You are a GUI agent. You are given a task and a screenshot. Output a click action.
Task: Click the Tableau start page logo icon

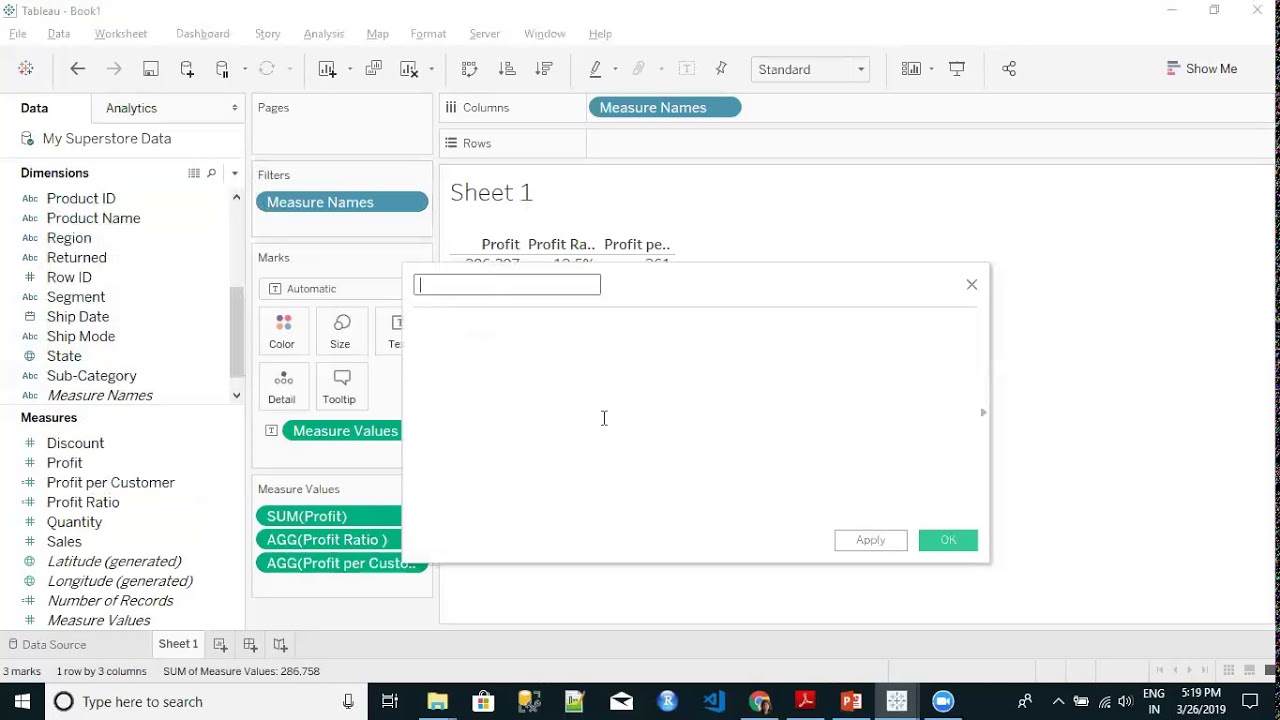(x=26, y=69)
